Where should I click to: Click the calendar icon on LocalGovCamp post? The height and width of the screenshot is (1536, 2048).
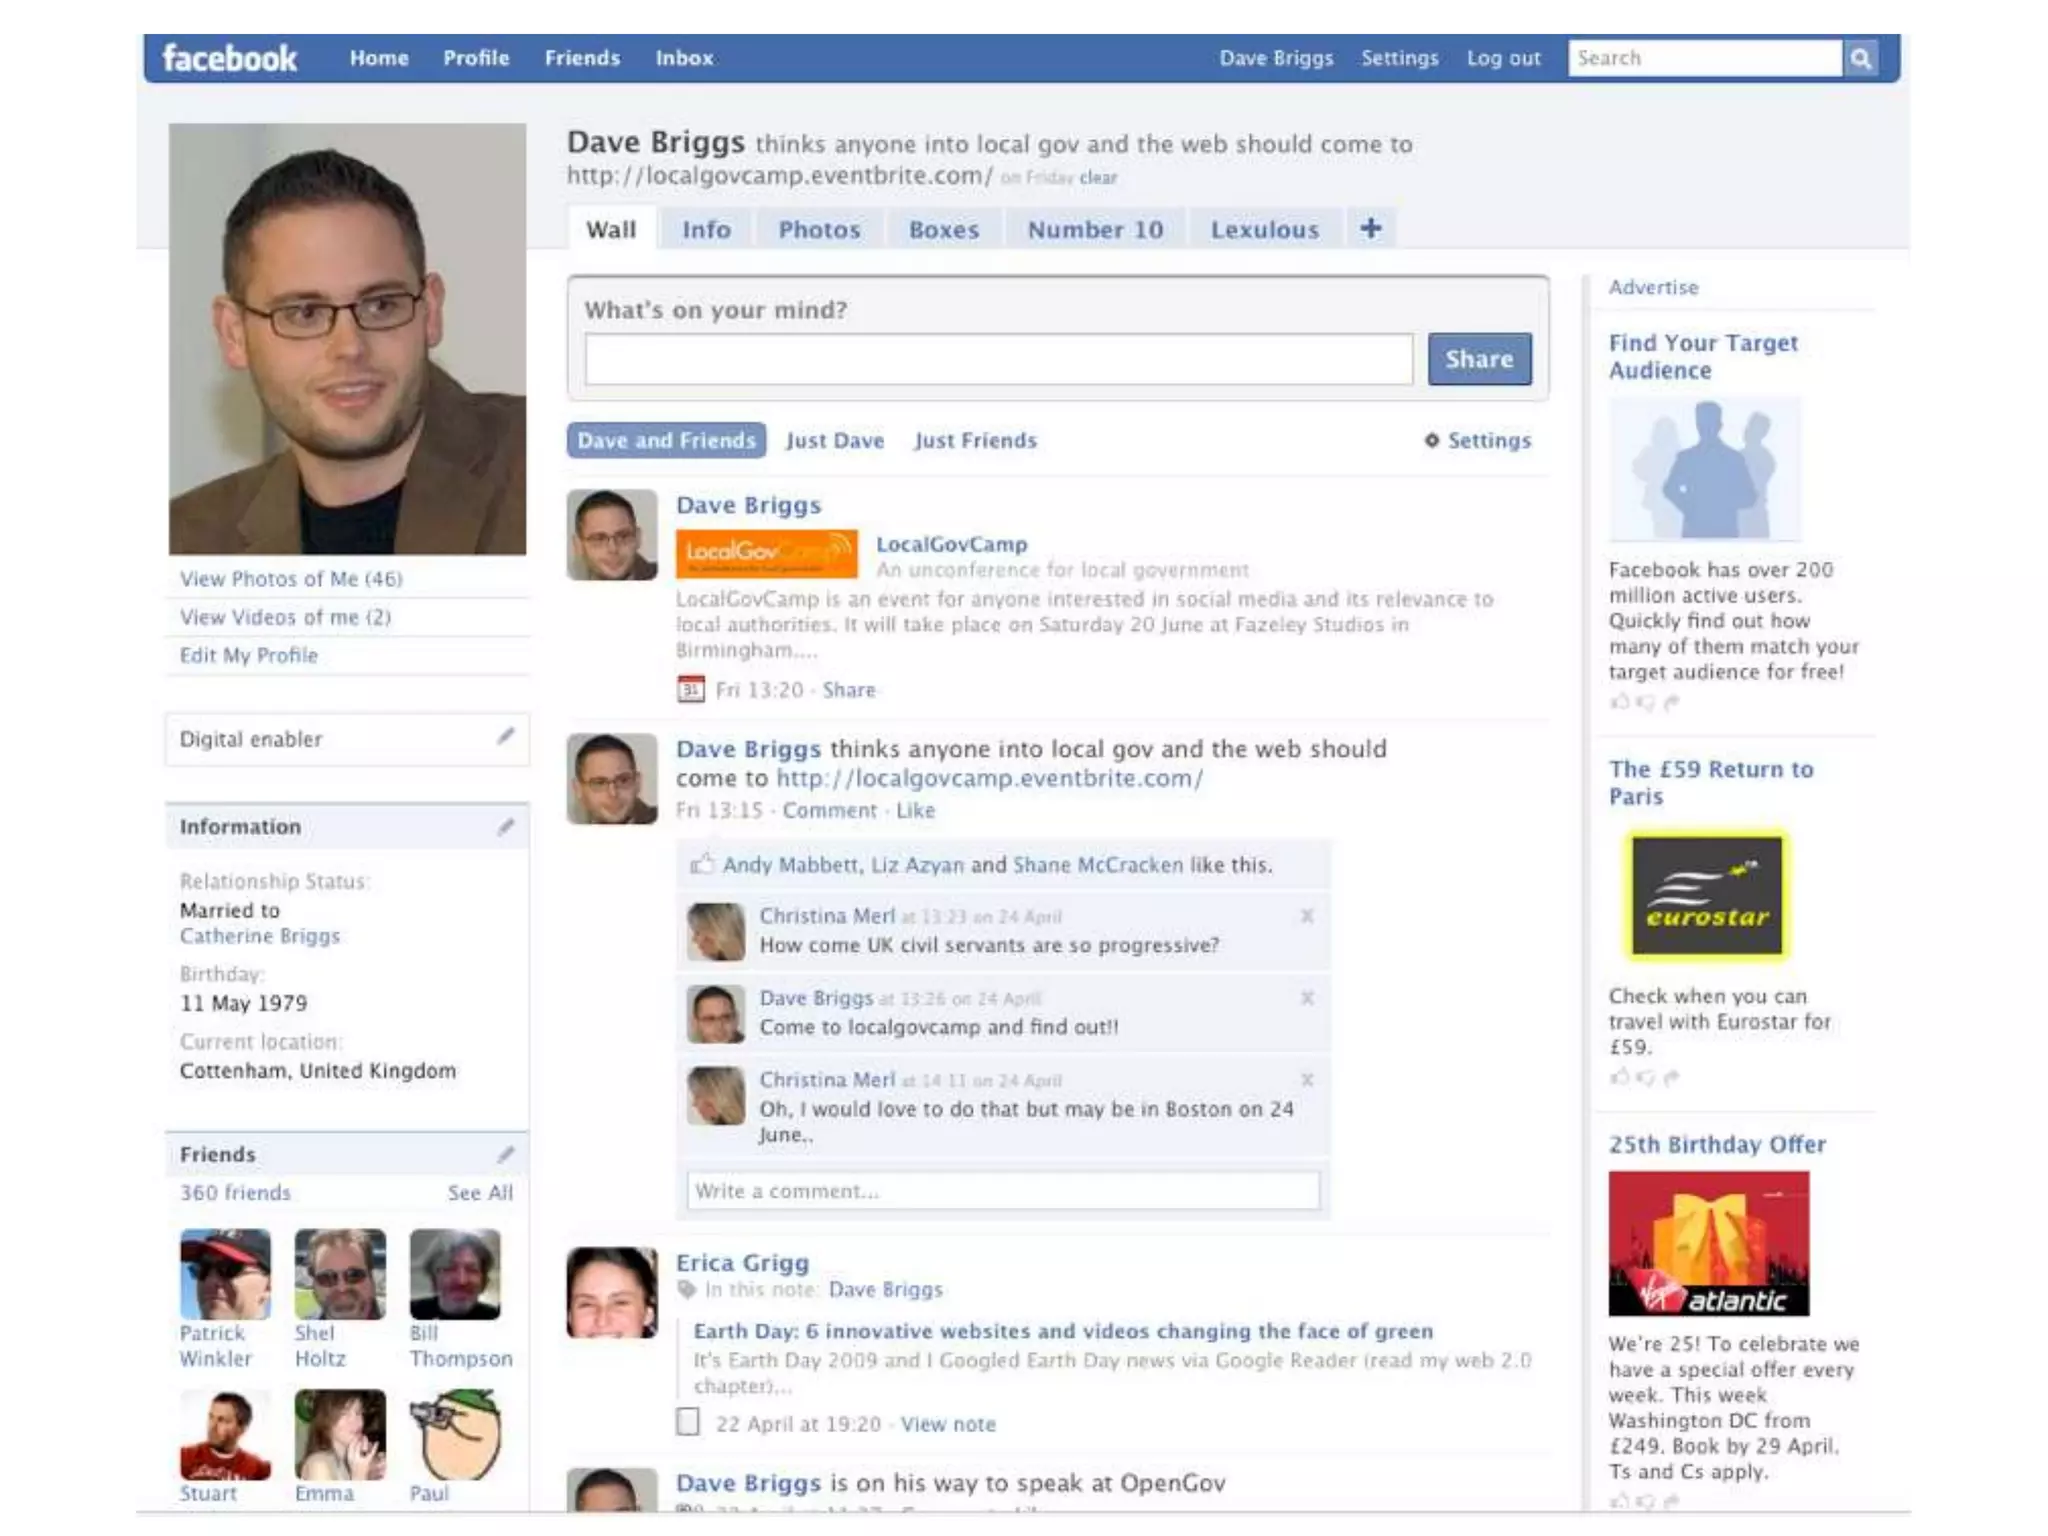[x=690, y=689]
